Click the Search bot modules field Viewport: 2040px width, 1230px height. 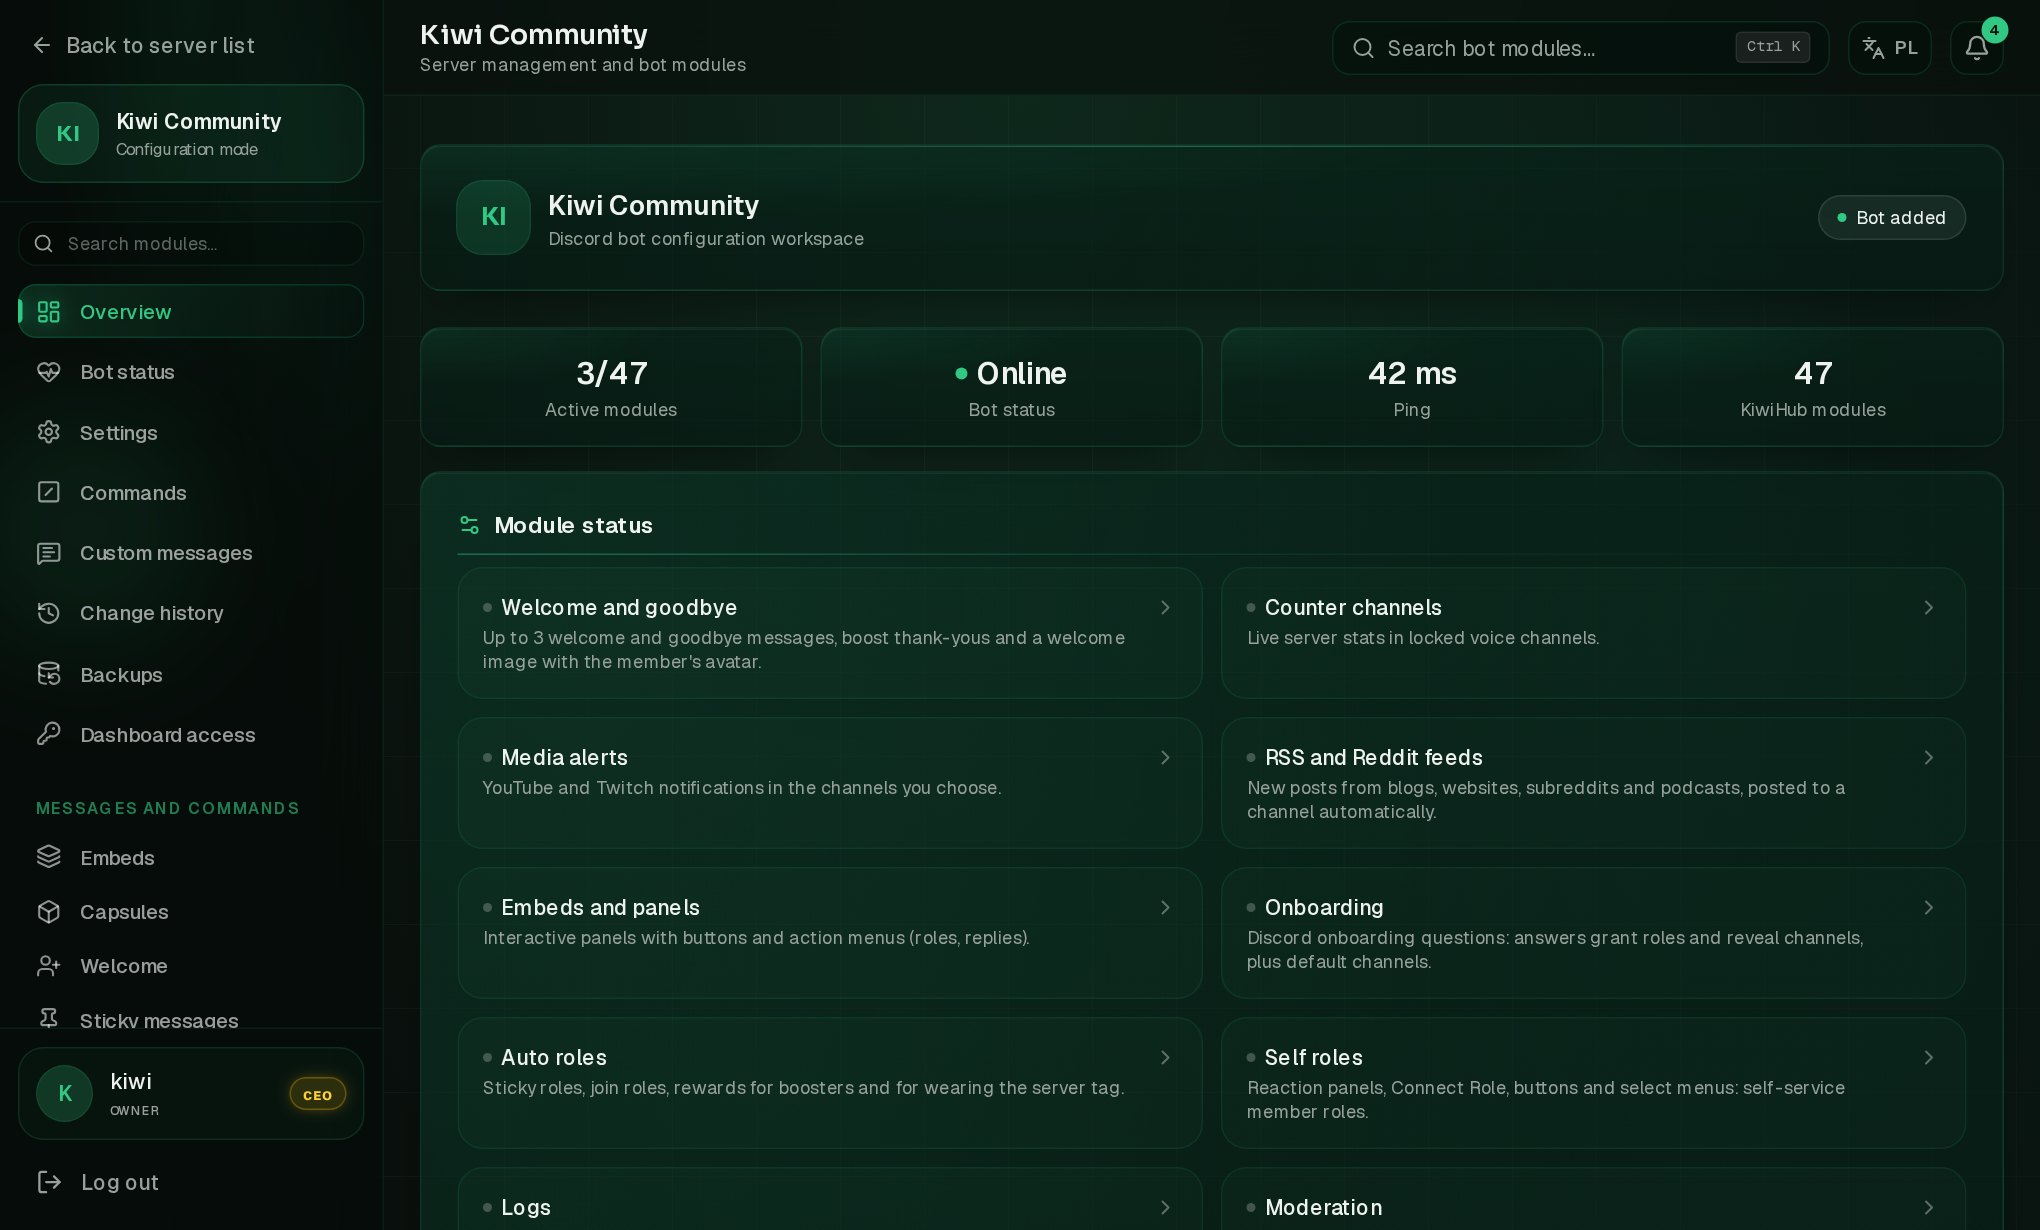(x=1580, y=48)
